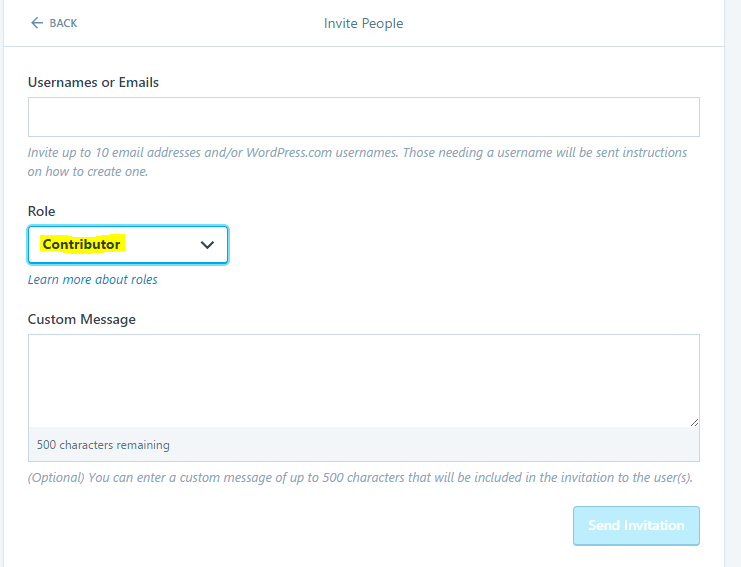Focus the Usernames or Emails field
The image size is (741, 567).
click(363, 117)
